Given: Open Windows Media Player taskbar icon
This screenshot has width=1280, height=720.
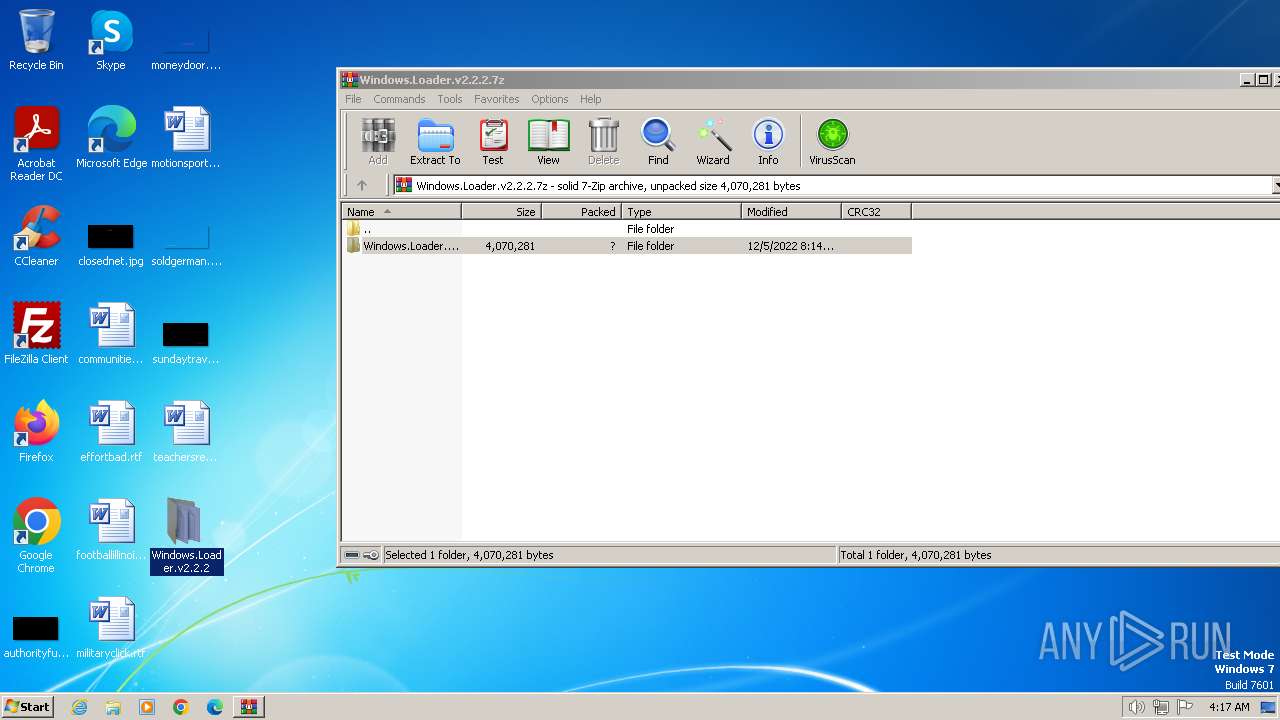Looking at the screenshot, I should coord(147,707).
